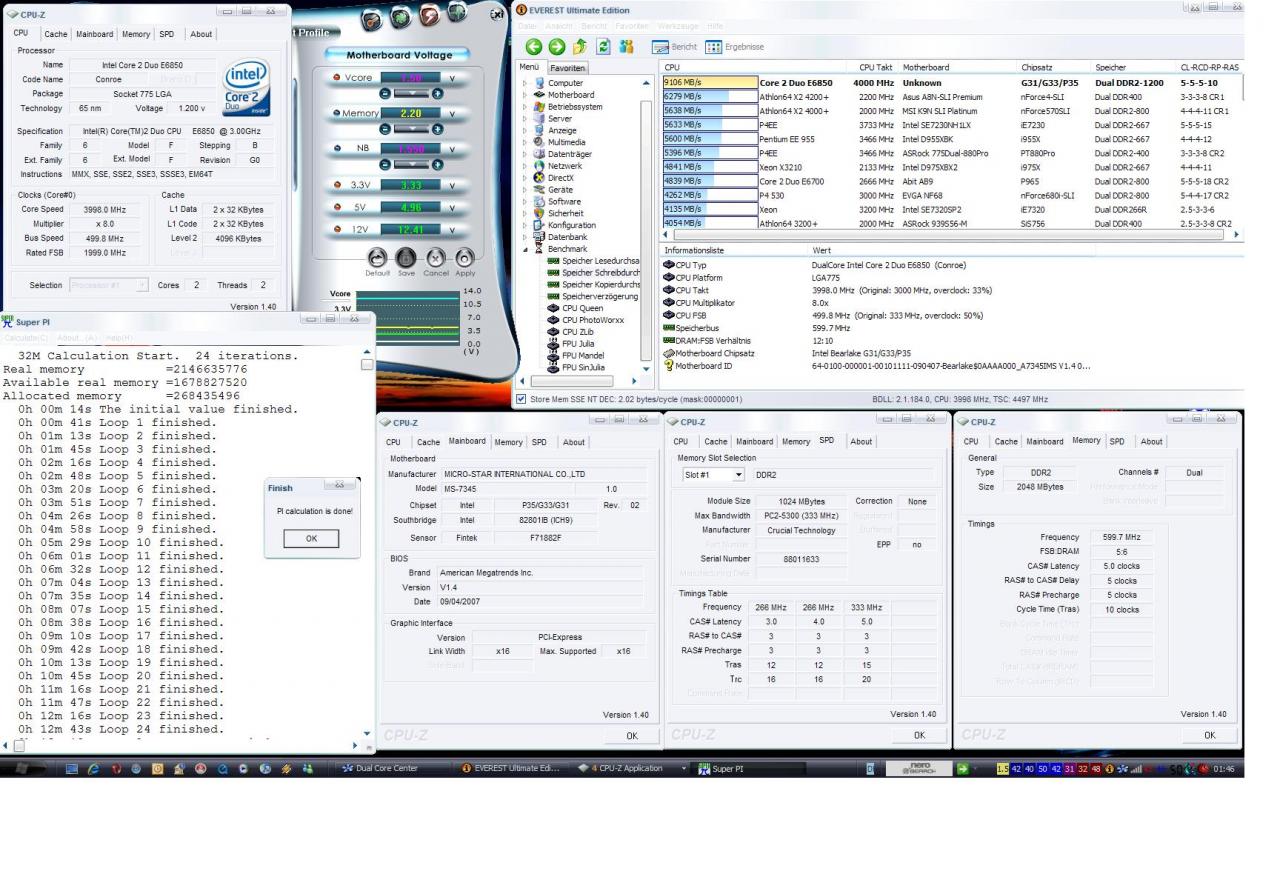Click the Cancel round icon in Dual Core Center
This screenshot has height=874, width=1280.
click(436, 258)
